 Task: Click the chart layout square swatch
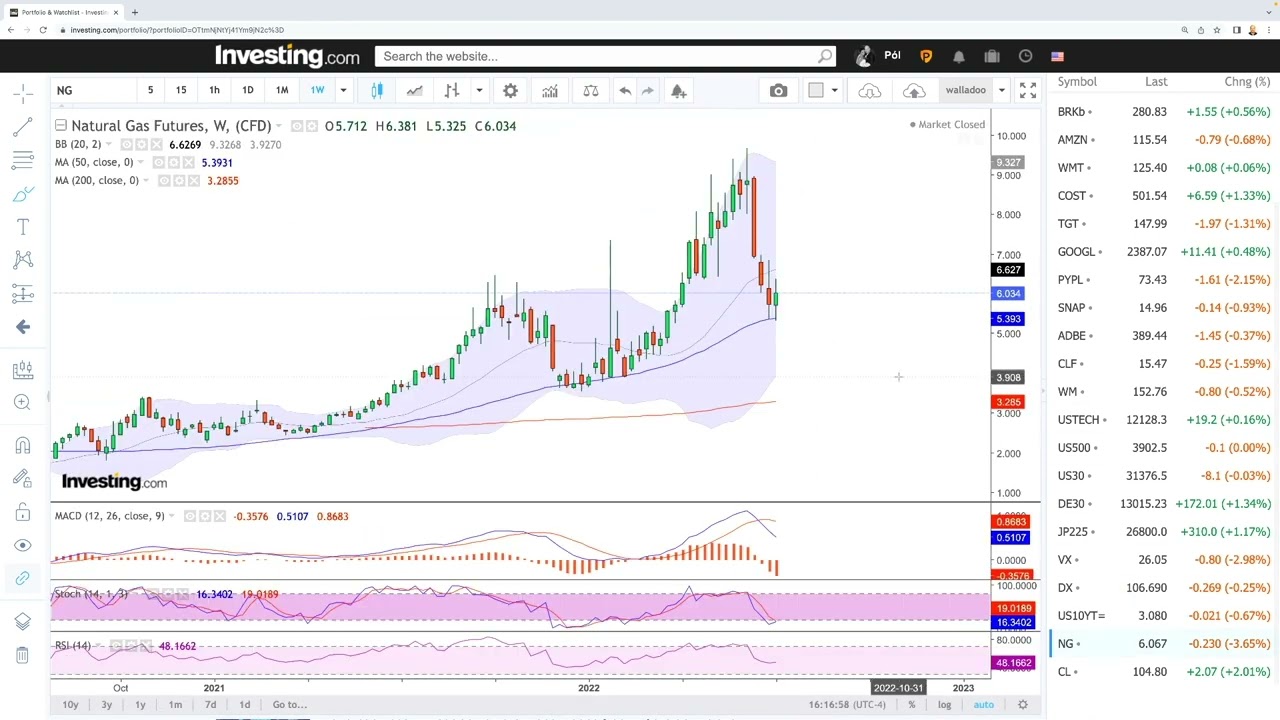pyautogui.click(x=816, y=91)
